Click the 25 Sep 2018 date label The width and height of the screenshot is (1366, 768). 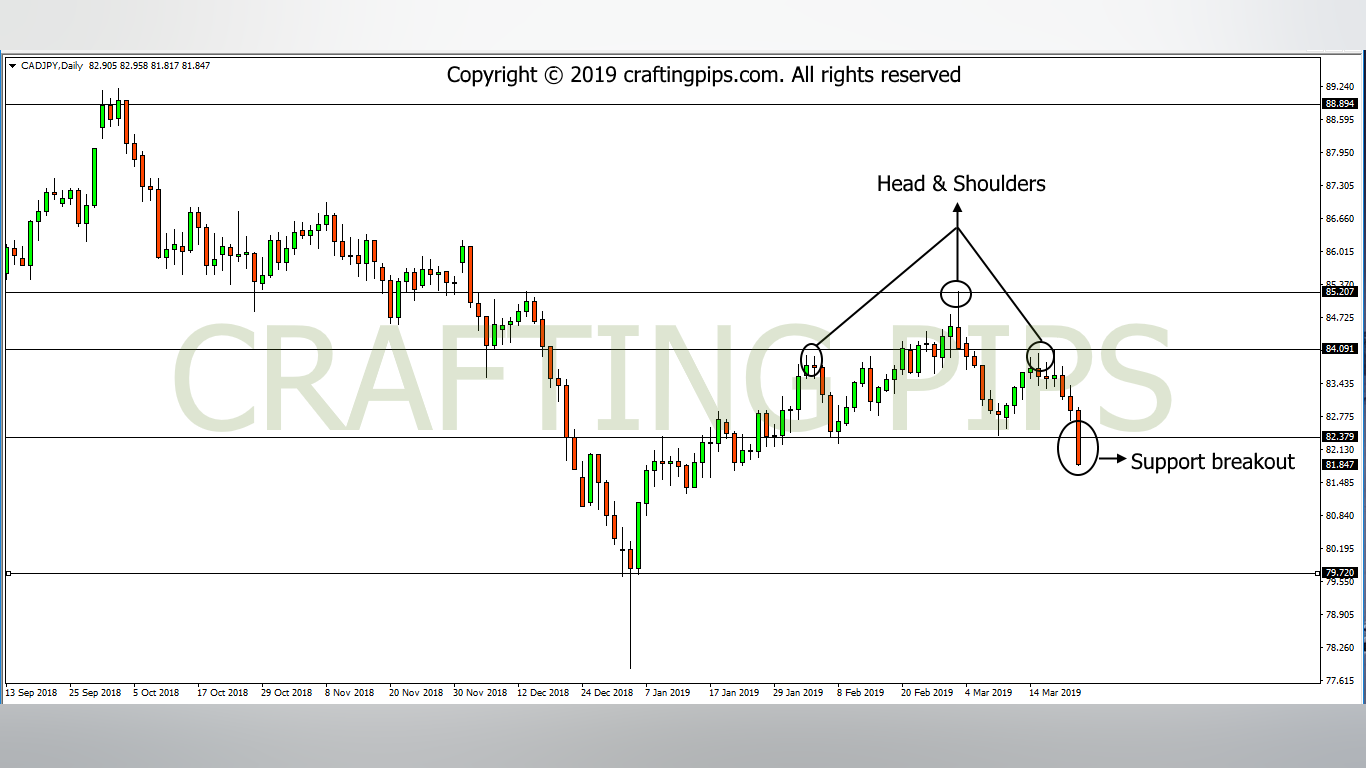click(95, 692)
